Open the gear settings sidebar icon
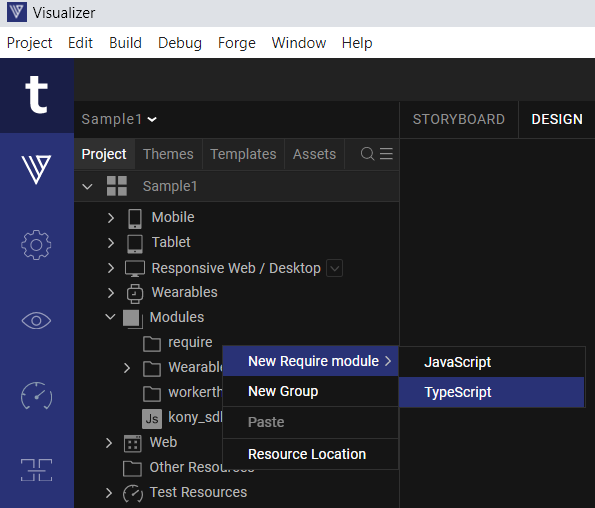Screen dimensions: 595x508 tap(36, 245)
